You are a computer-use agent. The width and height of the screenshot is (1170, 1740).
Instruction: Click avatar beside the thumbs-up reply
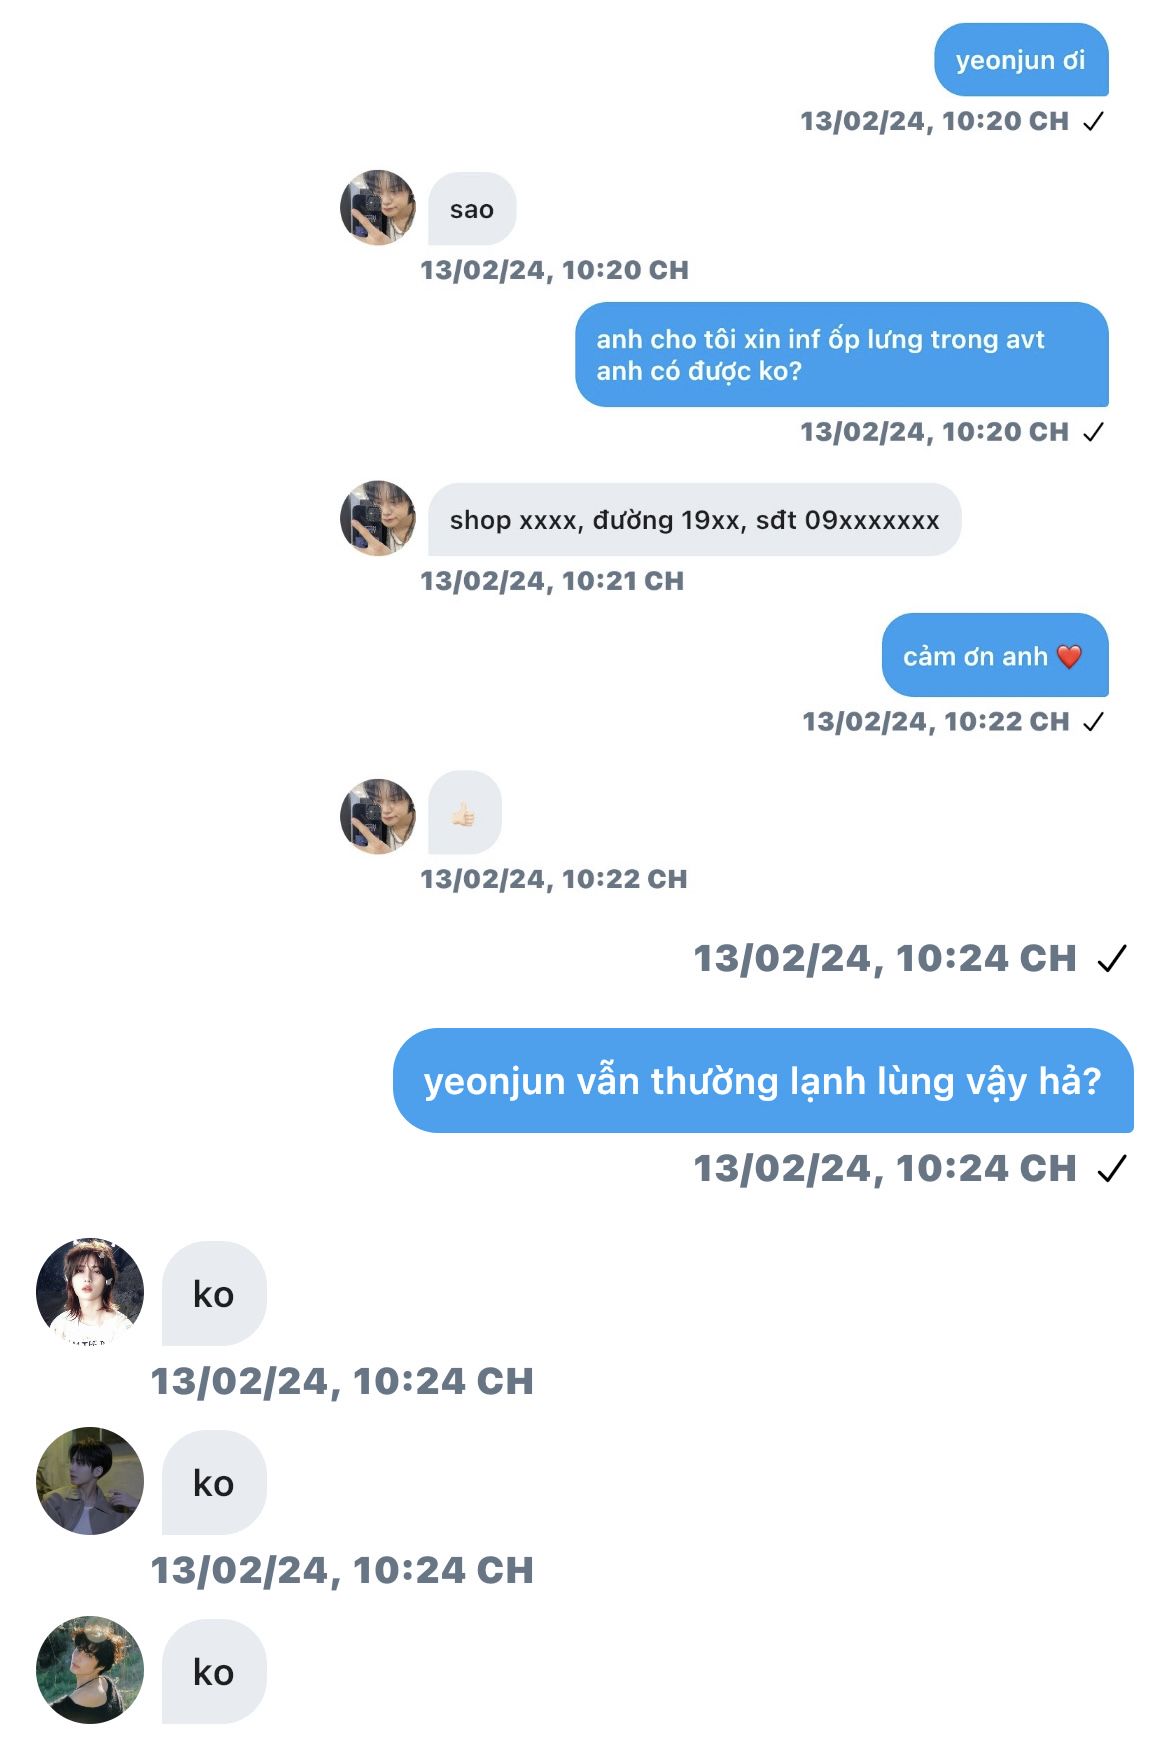(x=378, y=817)
